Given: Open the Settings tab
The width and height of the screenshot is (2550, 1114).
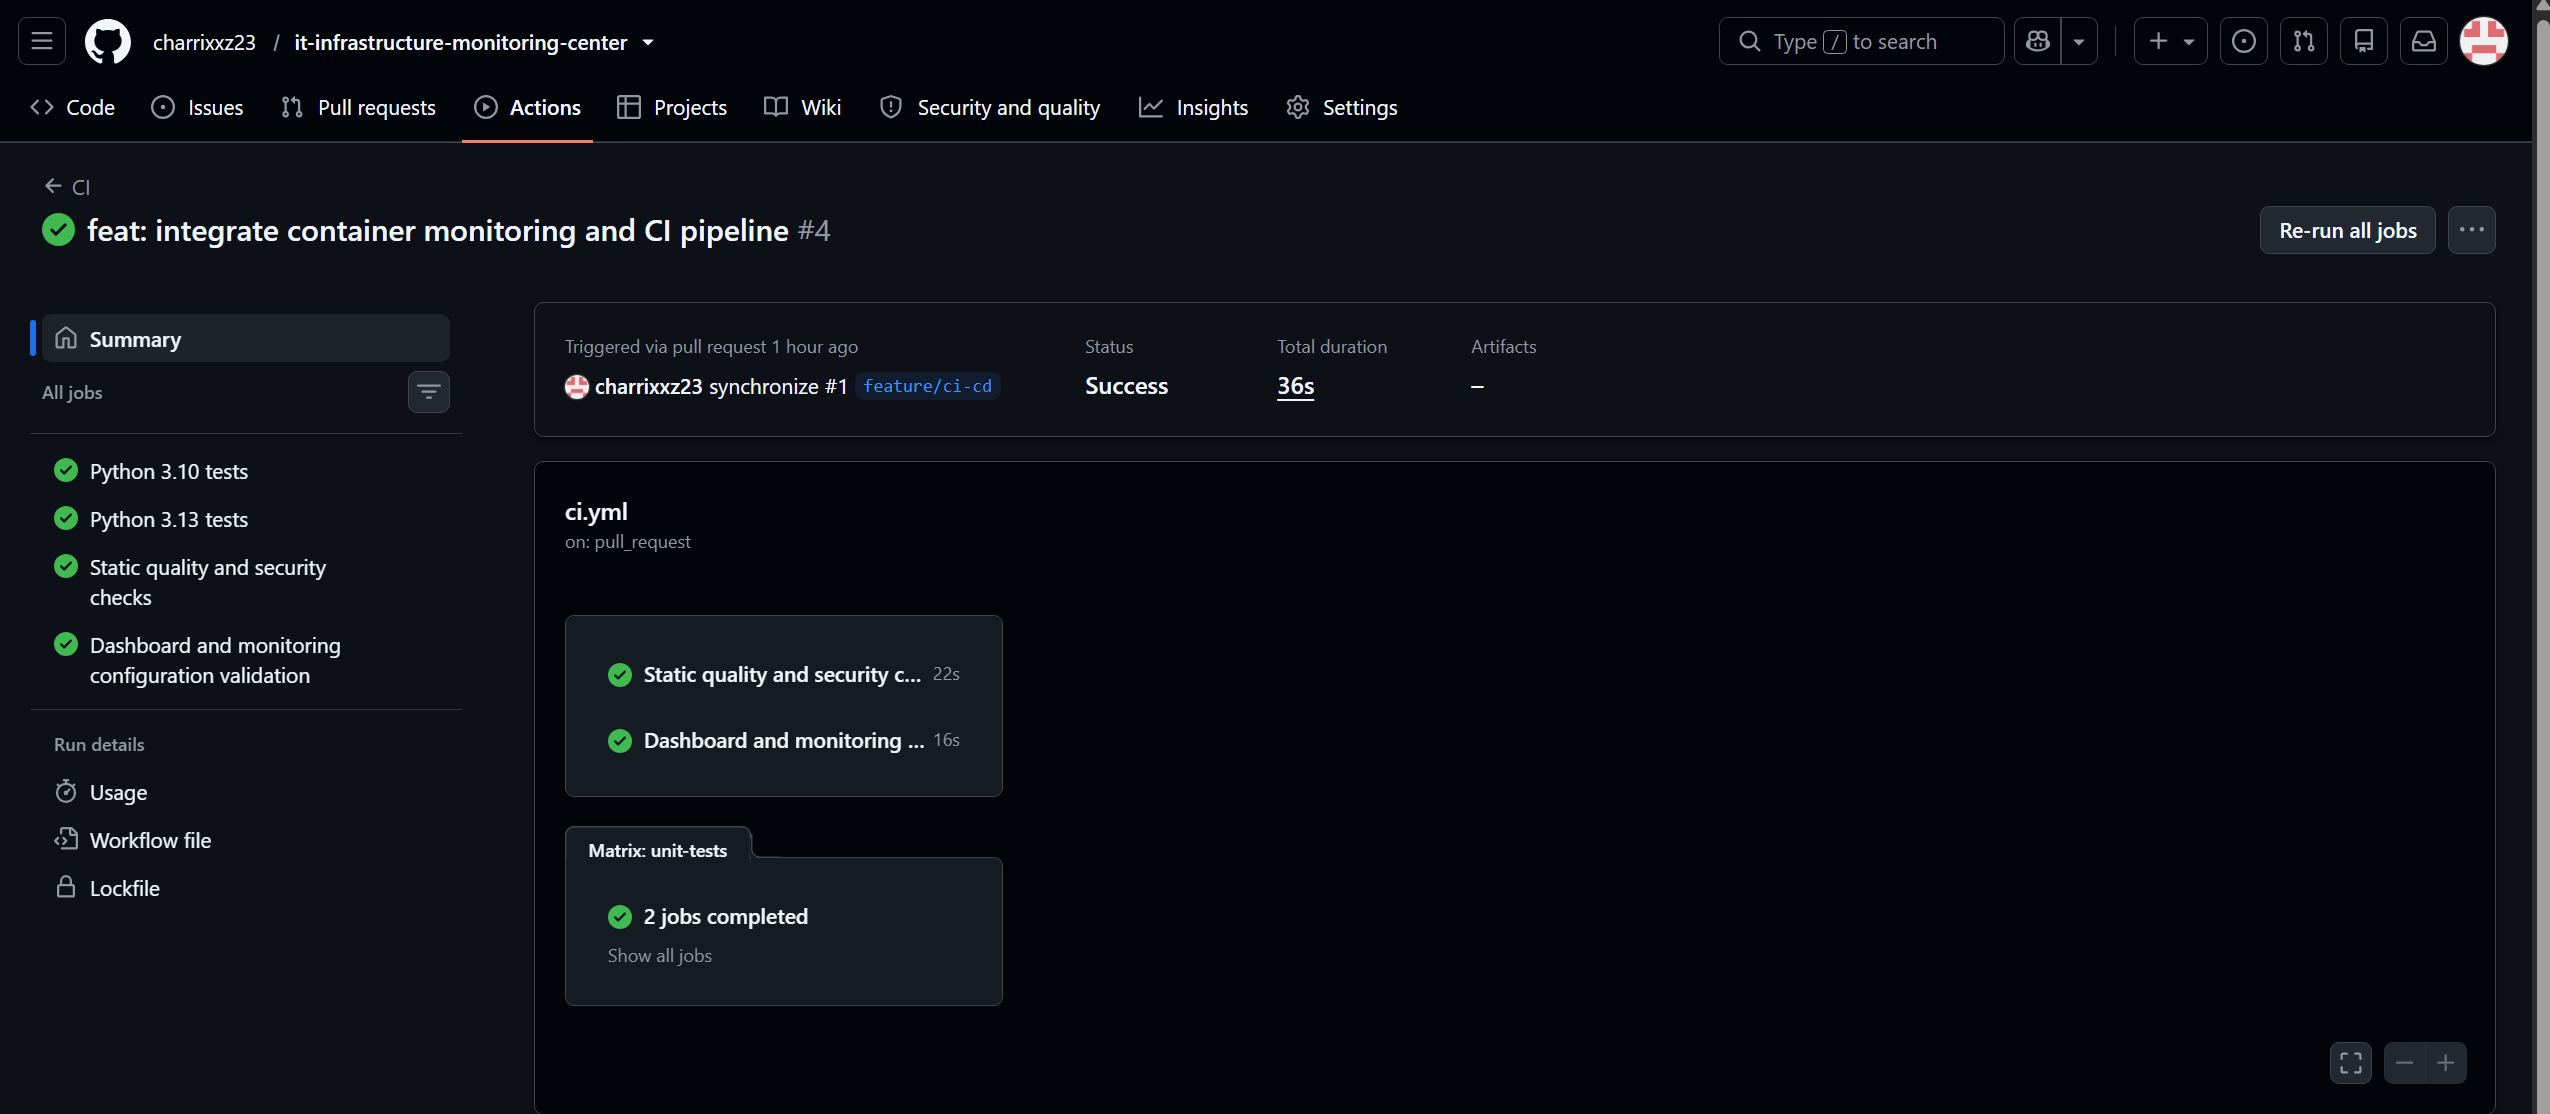Looking at the screenshot, I should click(1342, 107).
